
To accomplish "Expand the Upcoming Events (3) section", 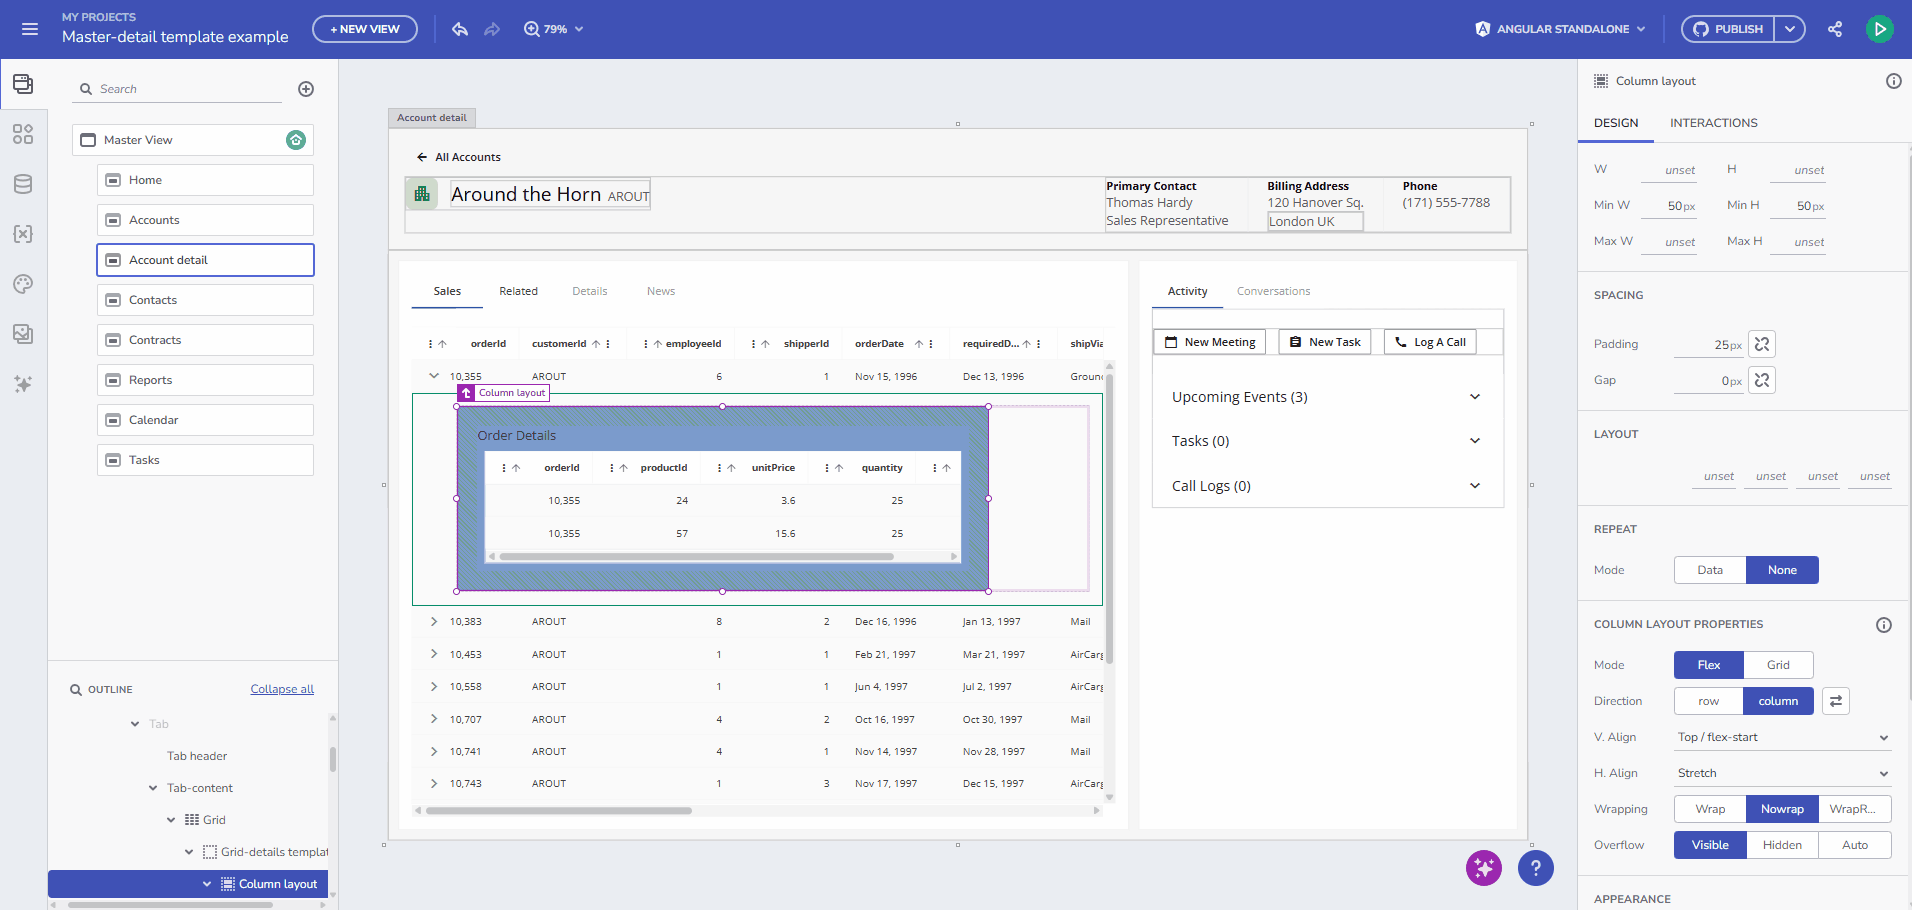I will 1475,397.
